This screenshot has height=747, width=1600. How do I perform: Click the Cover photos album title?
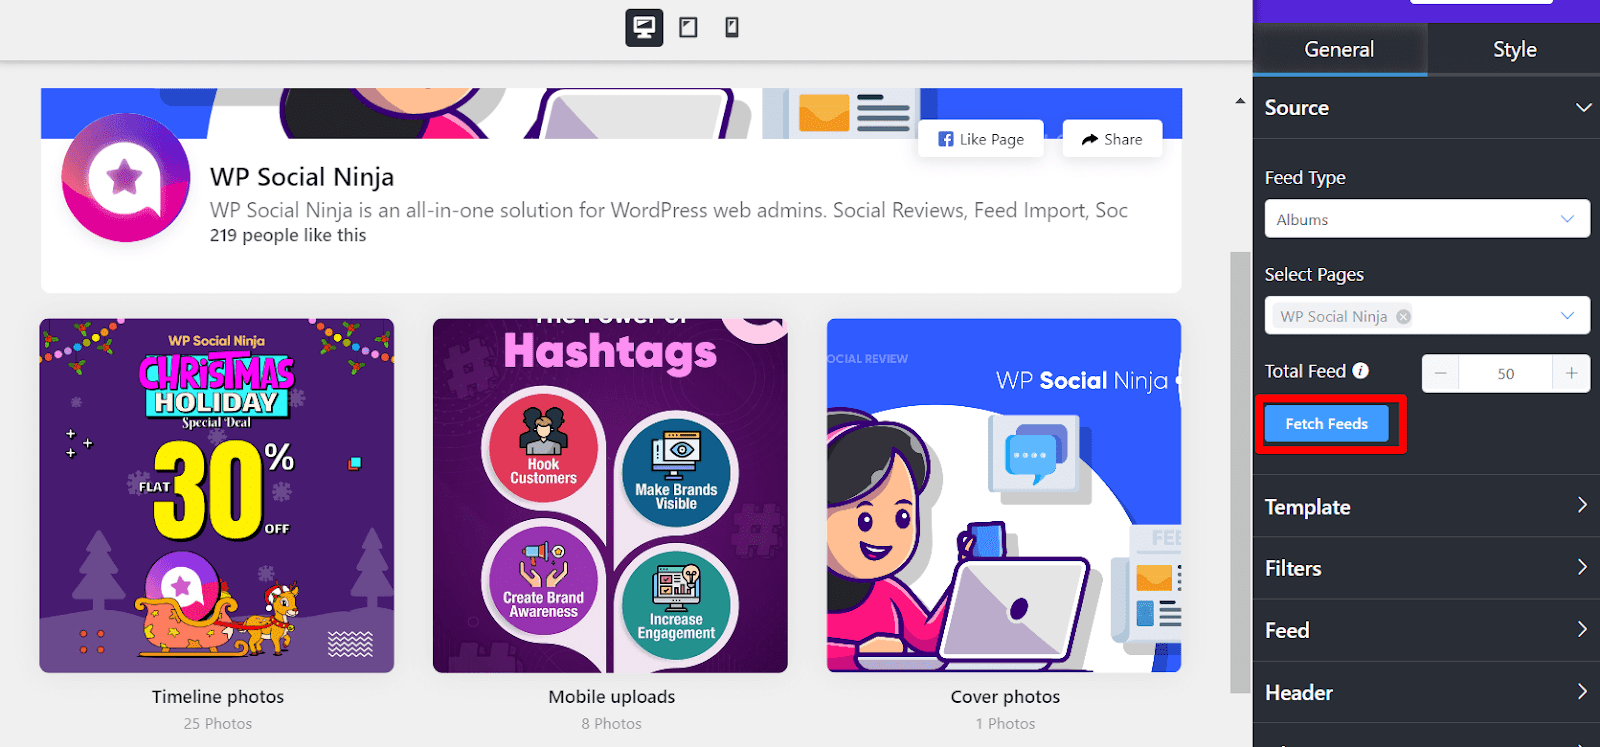point(1005,697)
